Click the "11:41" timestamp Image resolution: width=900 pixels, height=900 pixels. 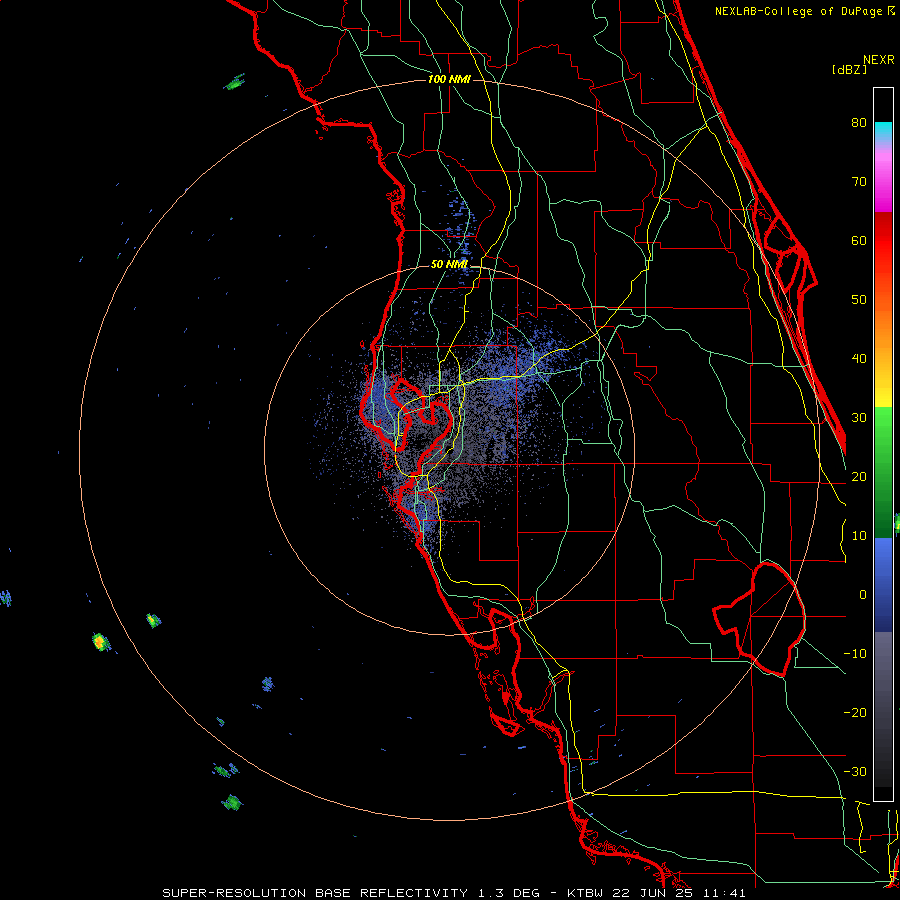[x=723, y=893]
